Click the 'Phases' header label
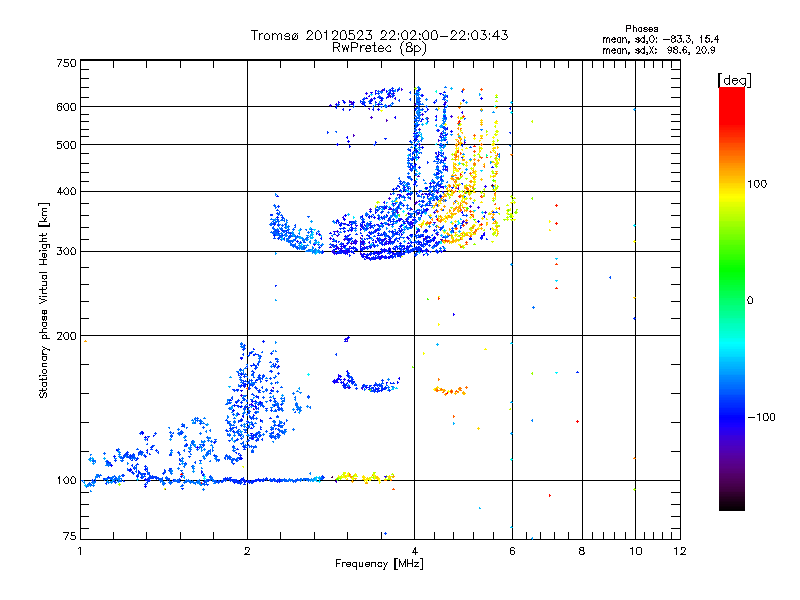800x600 pixels. point(641,29)
